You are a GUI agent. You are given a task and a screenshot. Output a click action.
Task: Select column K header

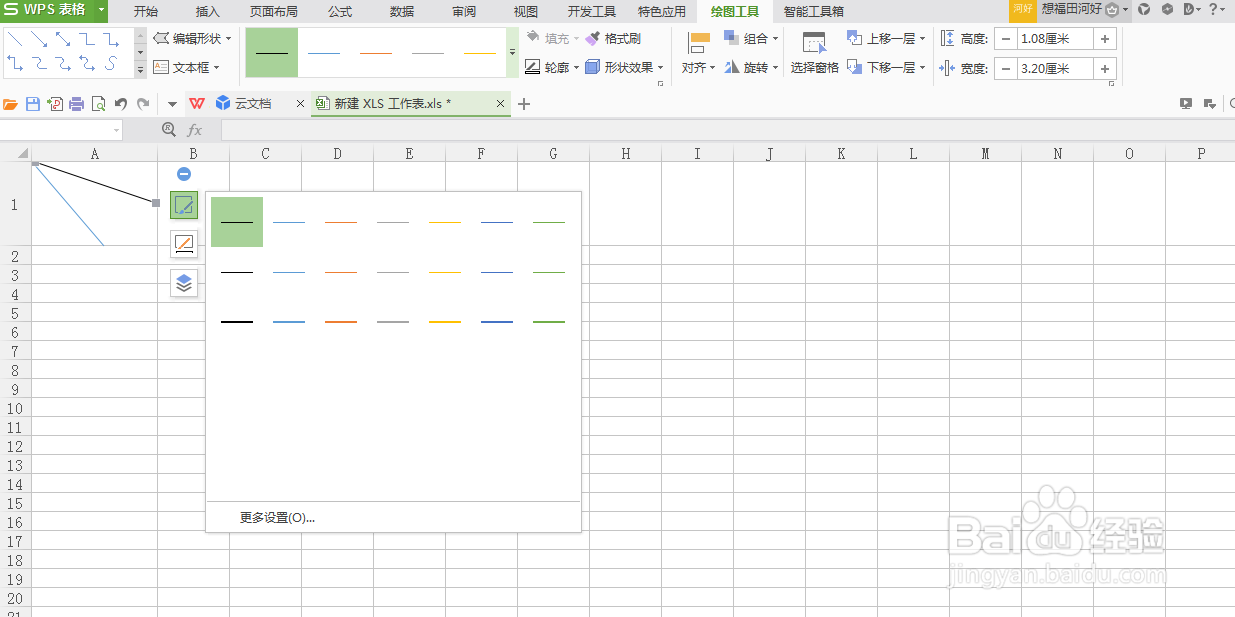tap(841, 154)
